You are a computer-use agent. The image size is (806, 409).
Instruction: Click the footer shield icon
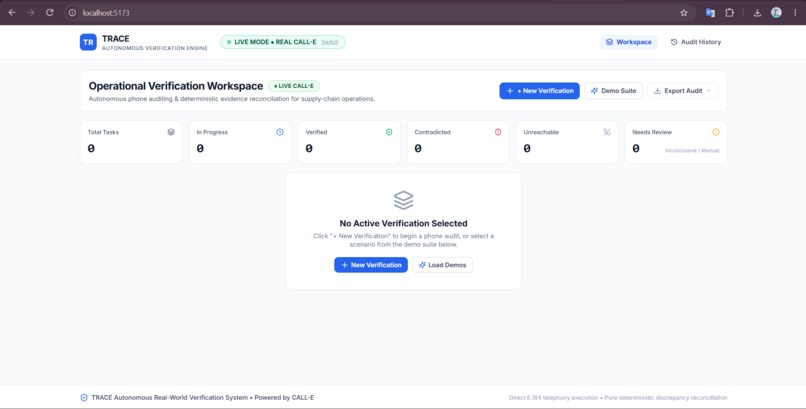click(x=84, y=398)
